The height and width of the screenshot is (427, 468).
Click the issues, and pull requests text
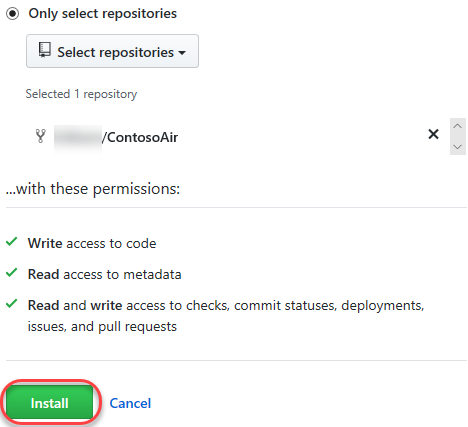click(x=102, y=327)
